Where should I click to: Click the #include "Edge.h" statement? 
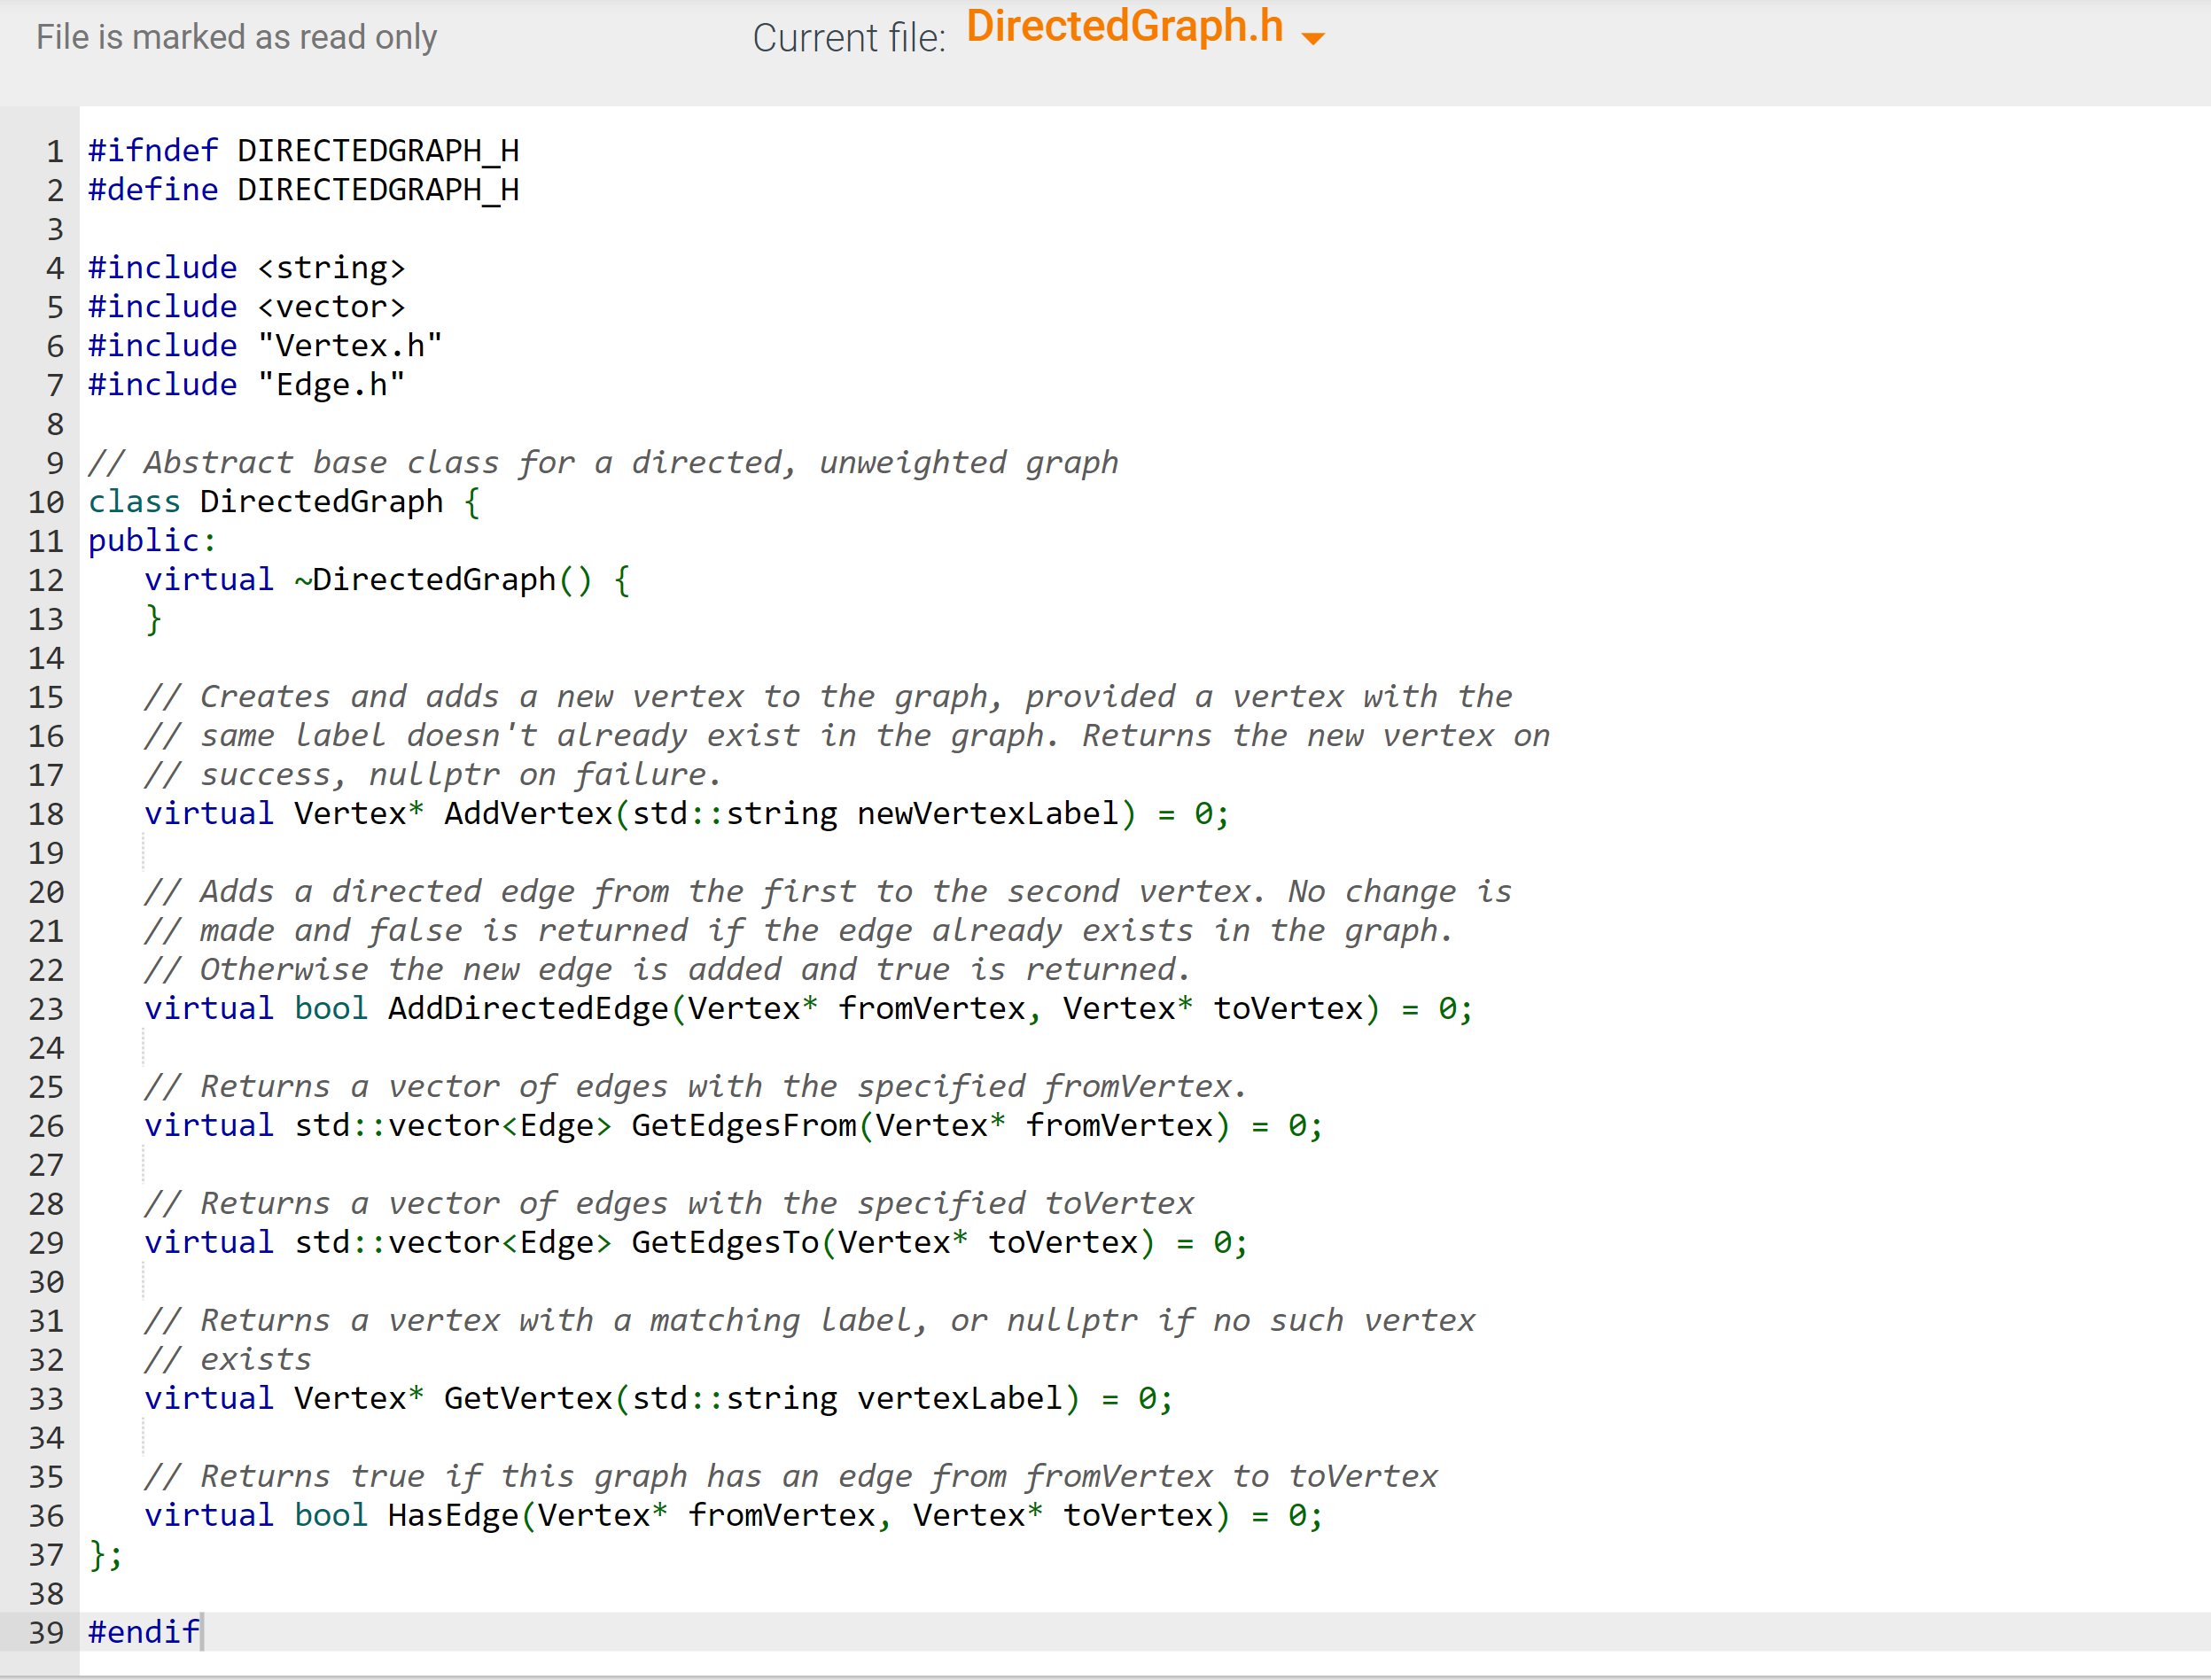(x=245, y=384)
